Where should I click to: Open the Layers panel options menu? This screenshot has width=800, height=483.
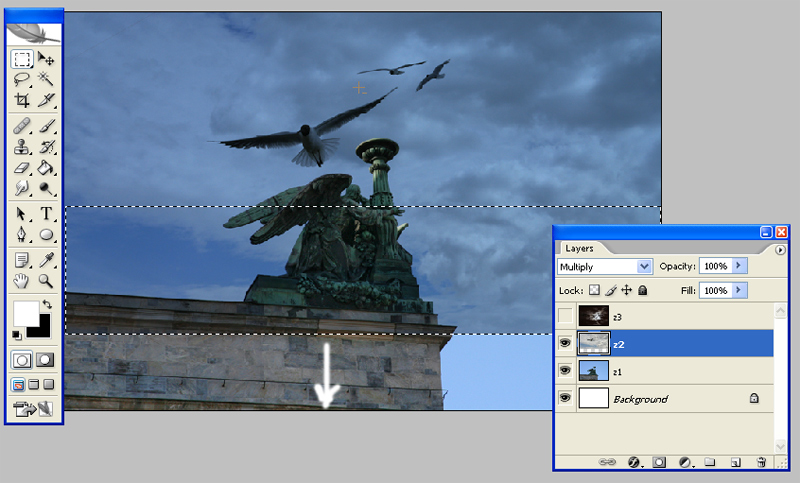[x=780, y=250]
